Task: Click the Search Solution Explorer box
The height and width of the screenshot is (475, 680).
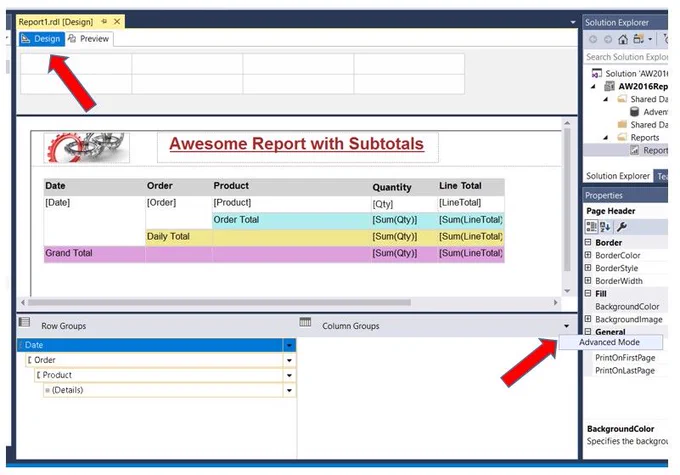Action: click(x=626, y=57)
